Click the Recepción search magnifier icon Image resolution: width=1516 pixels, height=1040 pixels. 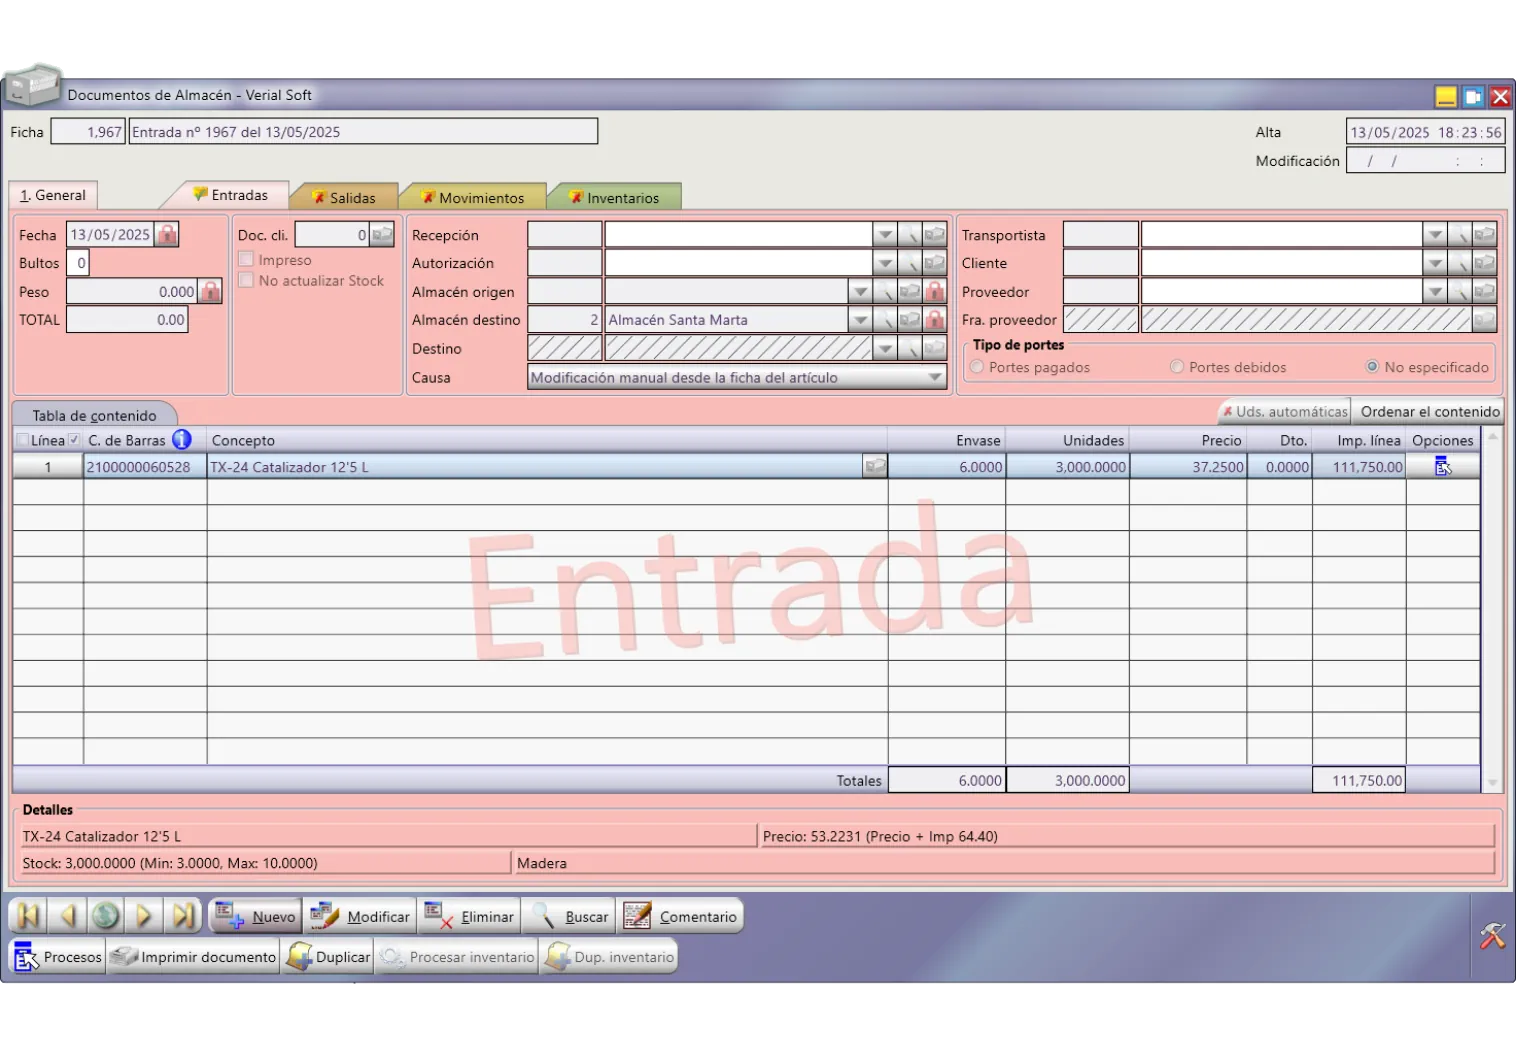909,235
